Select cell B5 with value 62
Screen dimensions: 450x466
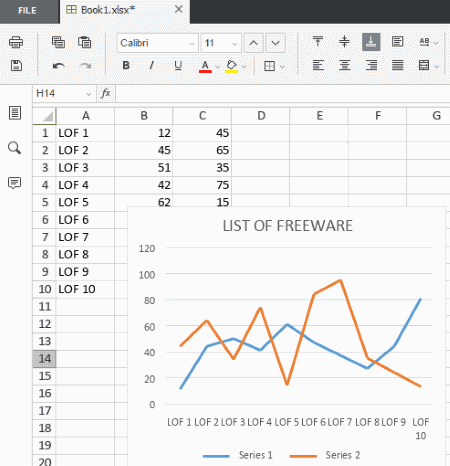click(x=144, y=201)
